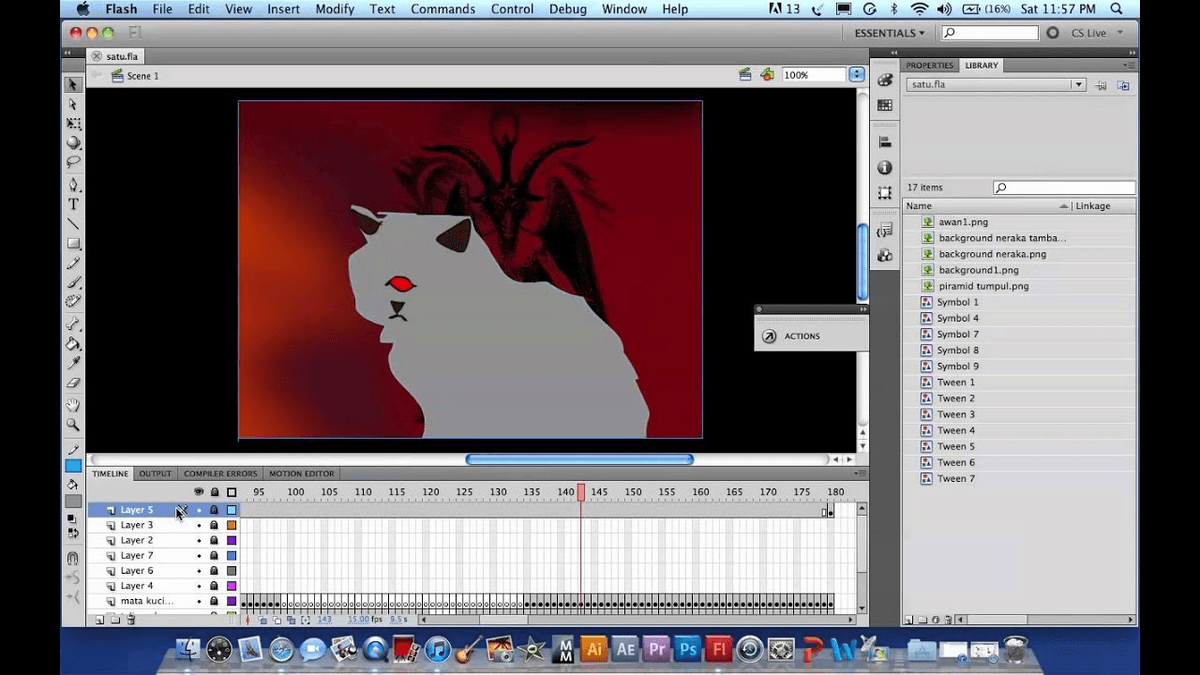Select the Pen tool
The image size is (1200, 675).
(x=73, y=185)
